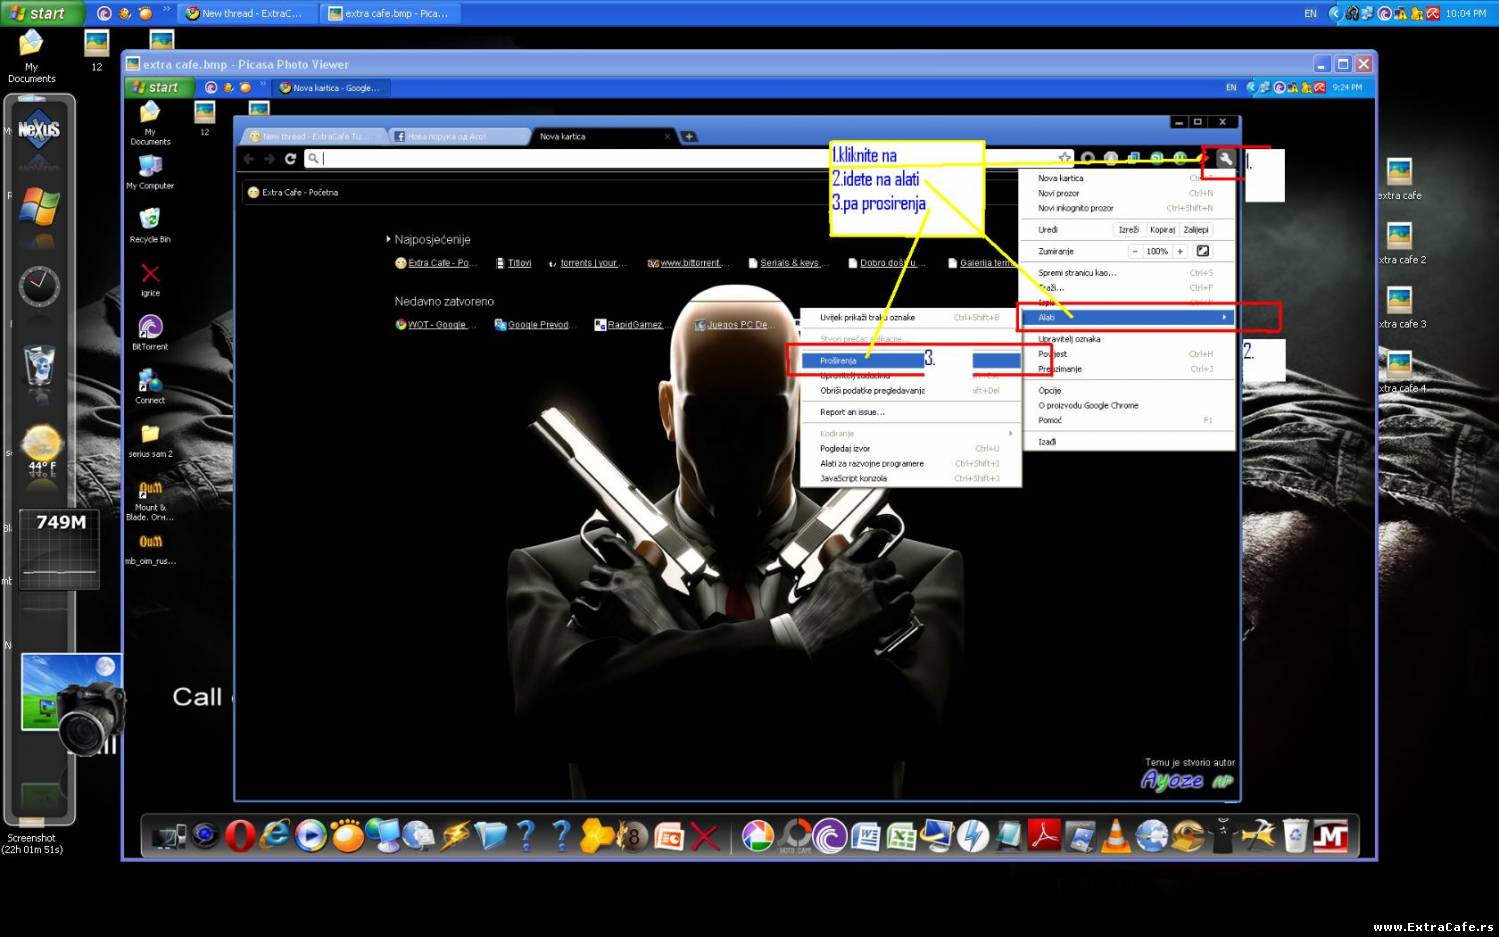The image size is (1499, 937).
Task: Select the extra cafe.bmp - Pica... taskbar button
Action: 390,13
